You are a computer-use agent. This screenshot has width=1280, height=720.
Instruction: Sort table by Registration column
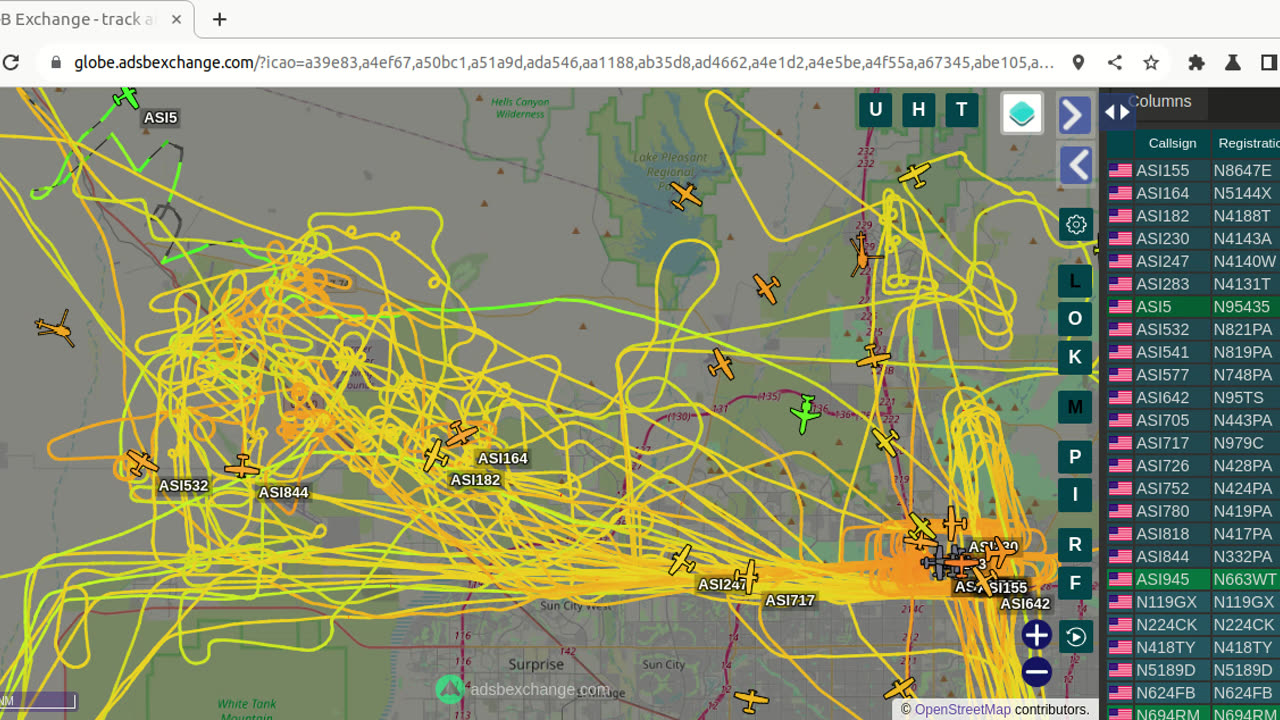pyautogui.click(x=1247, y=143)
